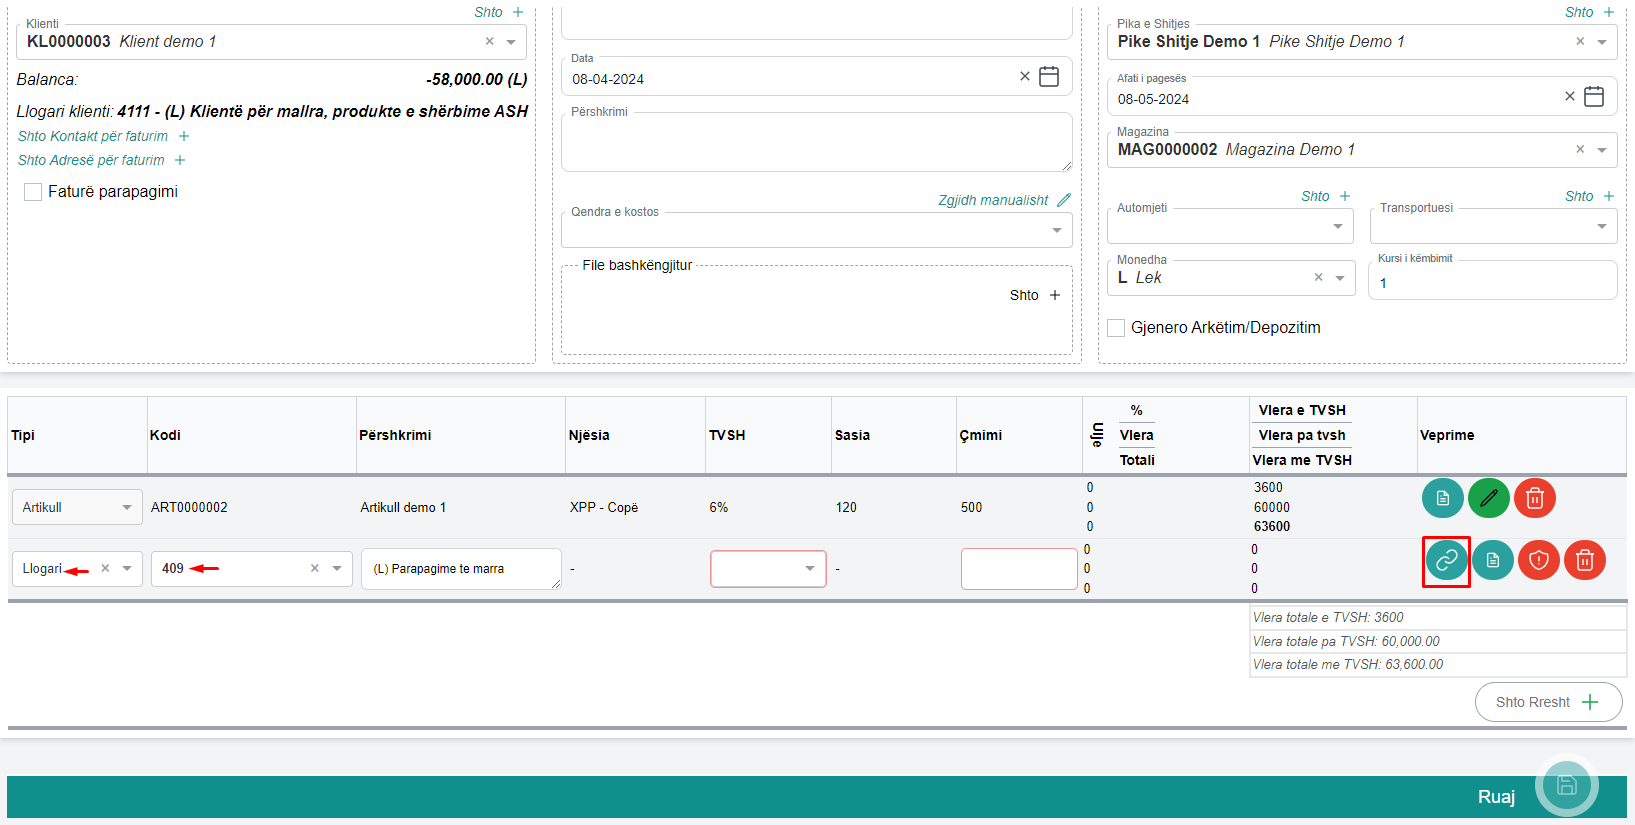Click the Zgjidh manualisht link
1635x825 pixels.
[993, 200]
